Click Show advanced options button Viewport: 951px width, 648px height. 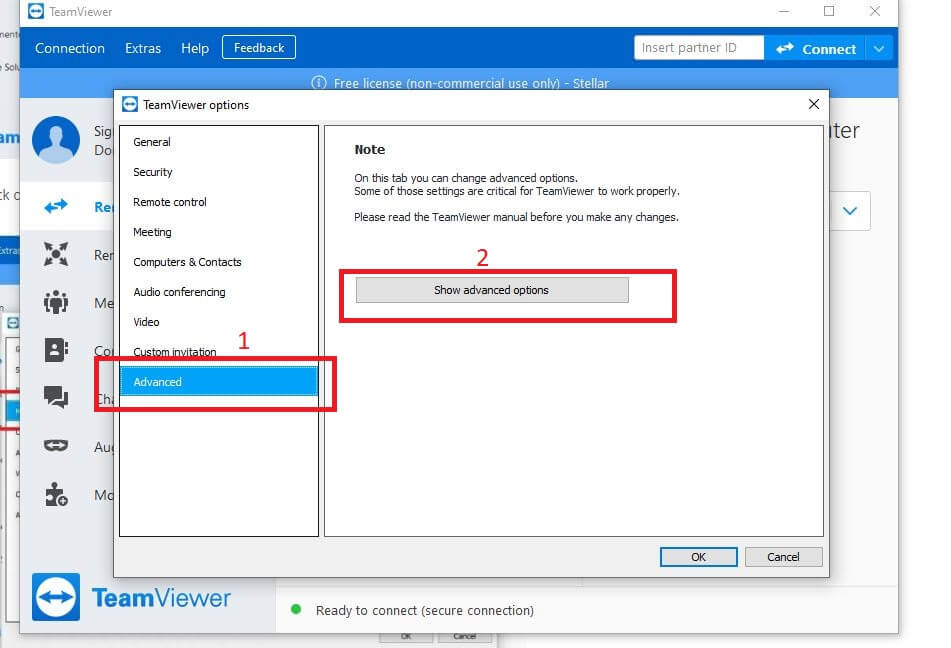tap(492, 290)
